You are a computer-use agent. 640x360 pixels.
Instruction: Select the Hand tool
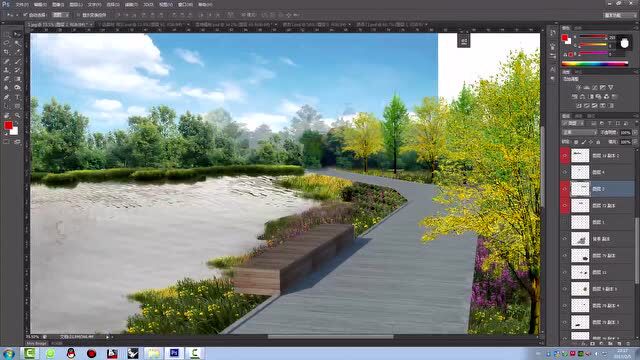[7, 115]
